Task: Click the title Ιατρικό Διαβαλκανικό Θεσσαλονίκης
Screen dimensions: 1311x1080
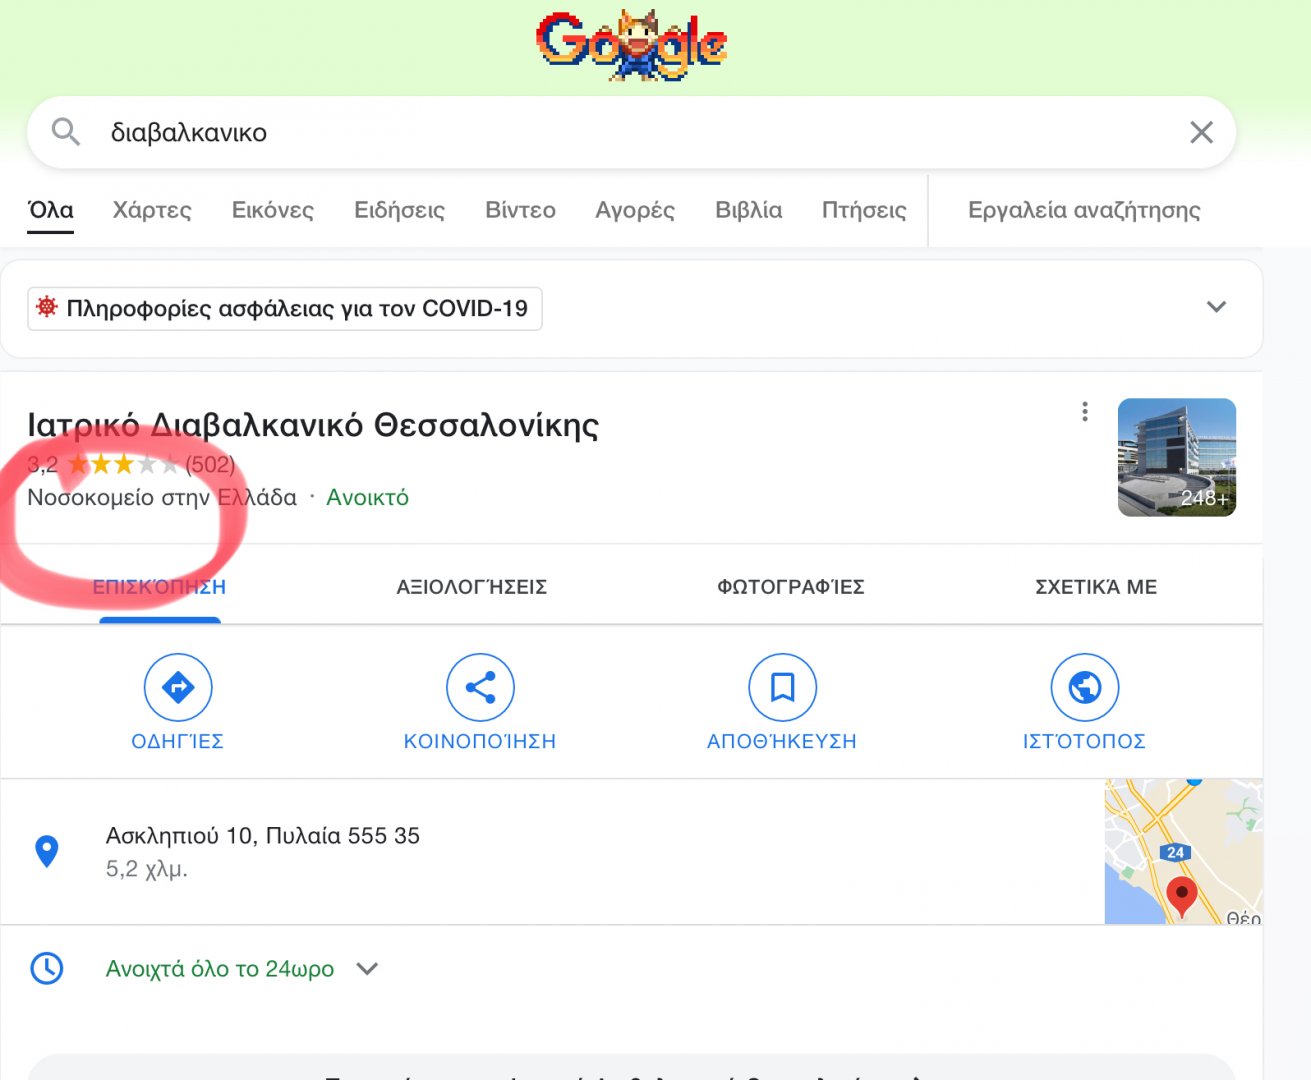Action: (313, 425)
